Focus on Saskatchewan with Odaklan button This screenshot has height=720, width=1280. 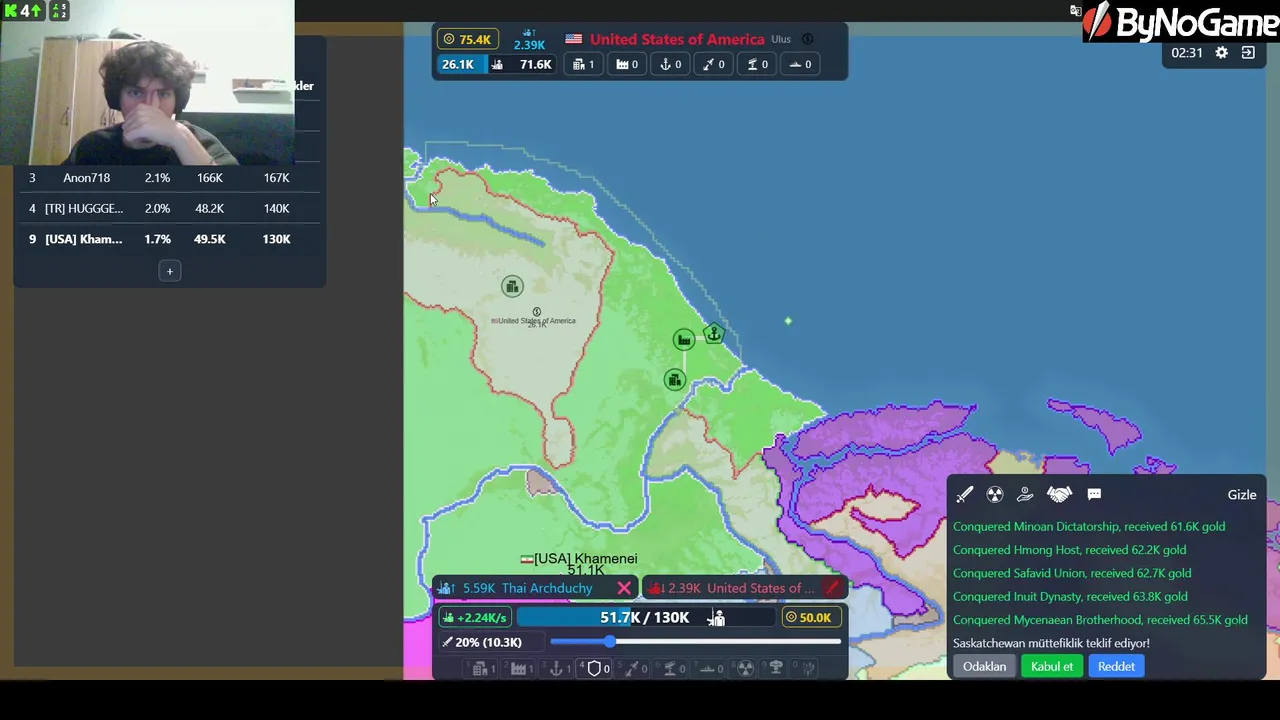tap(985, 666)
